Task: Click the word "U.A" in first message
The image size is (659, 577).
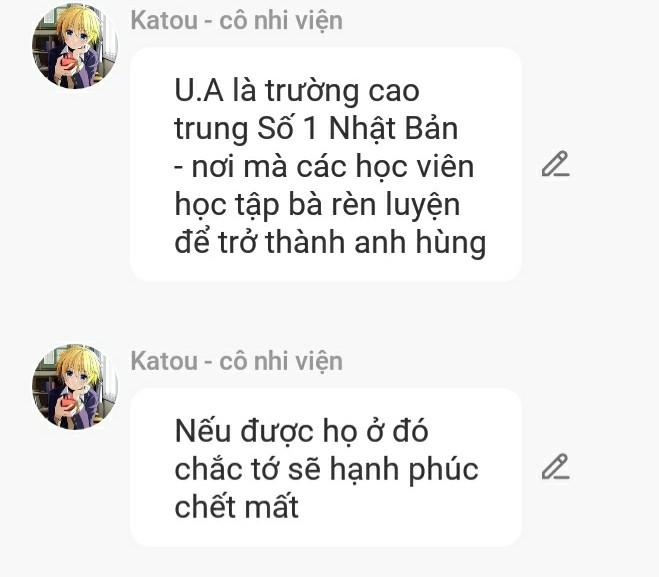Action: coord(199,90)
